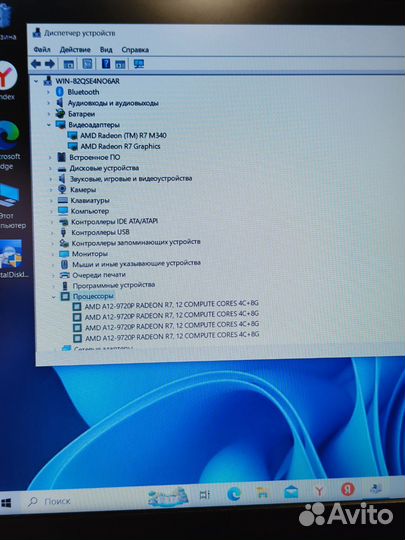Screen dimensions: 405x540
Task: Collapse the WIN-82QSE4NO6AR root node
Action: click(36, 81)
